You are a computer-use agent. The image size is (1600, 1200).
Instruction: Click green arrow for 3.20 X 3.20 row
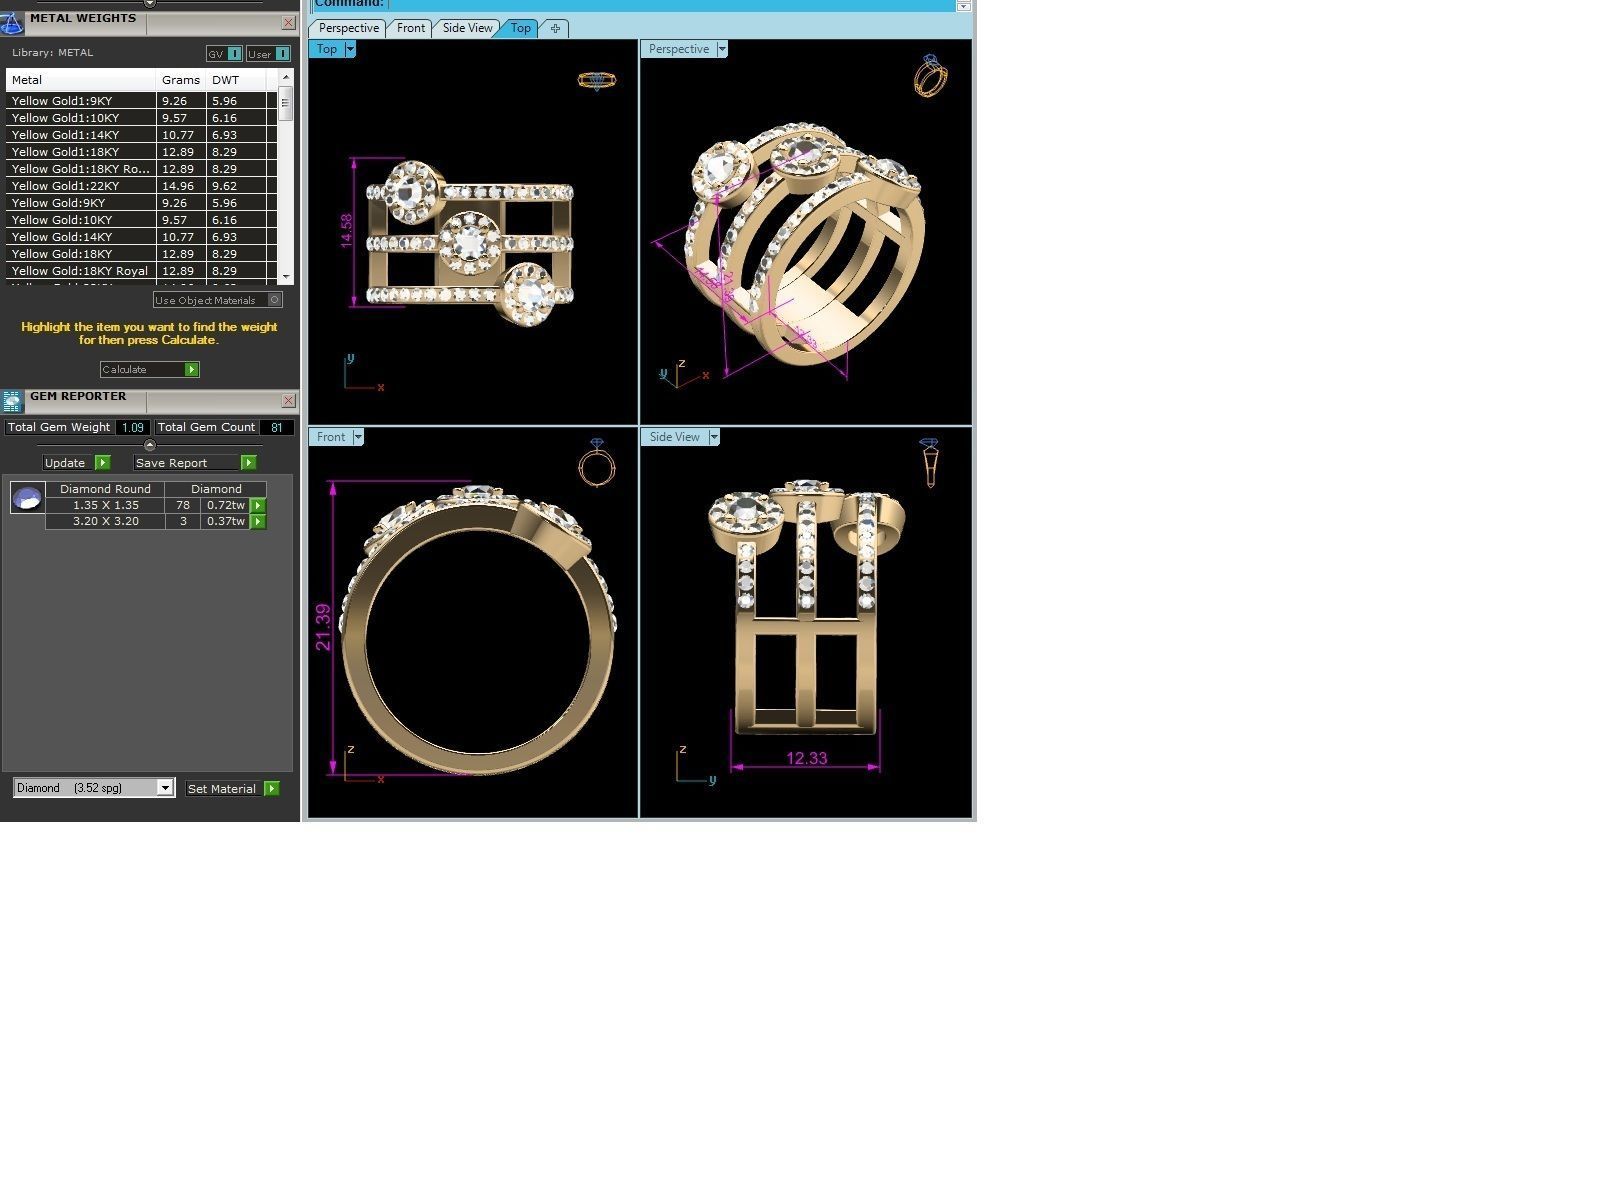coord(258,522)
